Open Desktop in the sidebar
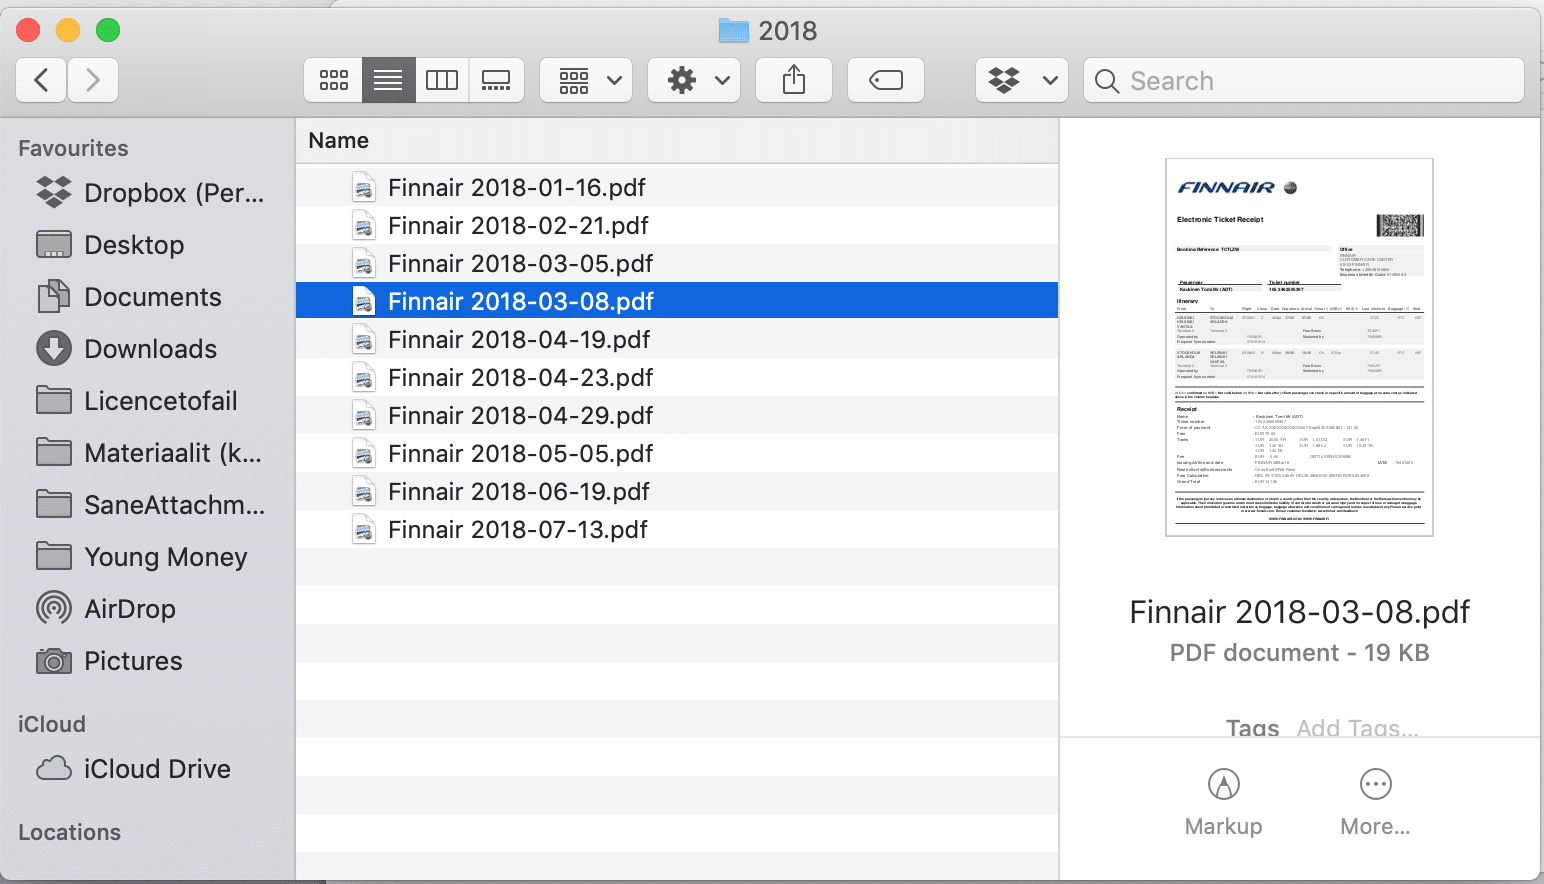The width and height of the screenshot is (1544, 884). click(110, 245)
